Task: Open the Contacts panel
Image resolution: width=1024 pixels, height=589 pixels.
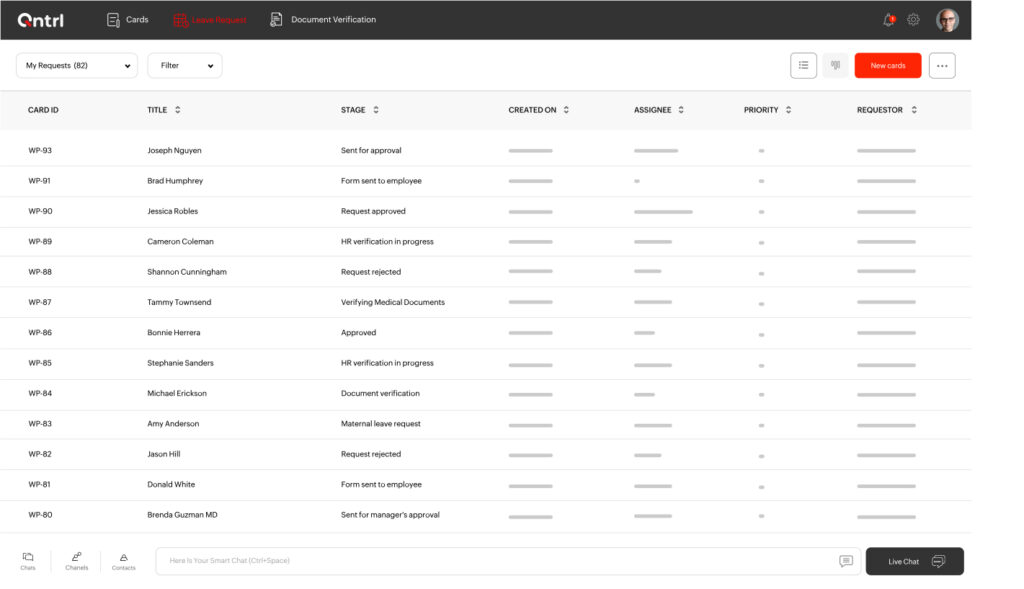Action: pyautogui.click(x=124, y=561)
